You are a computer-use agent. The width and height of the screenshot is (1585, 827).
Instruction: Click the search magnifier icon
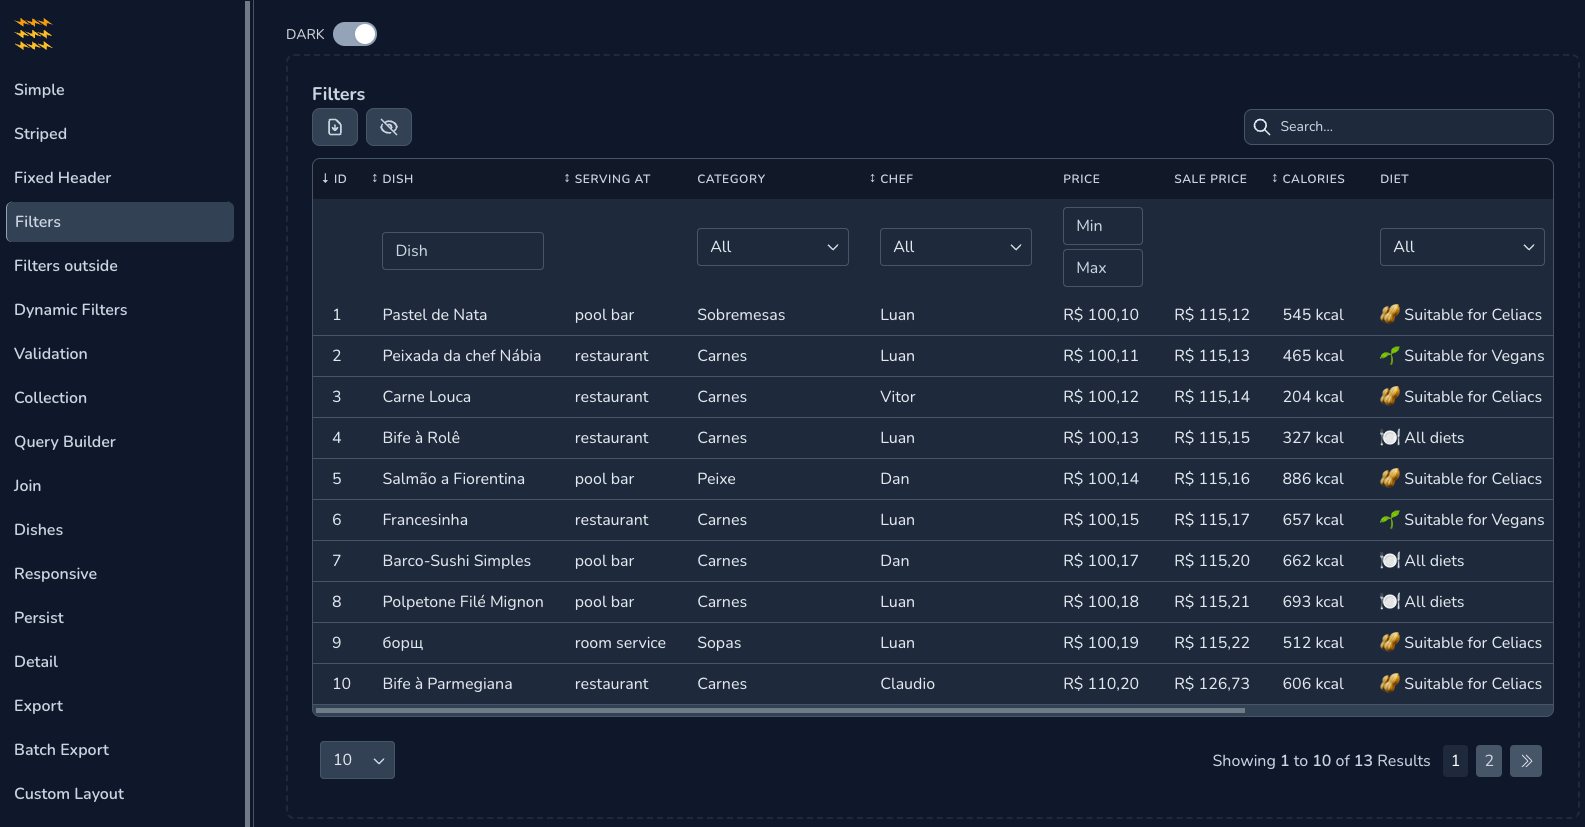pyautogui.click(x=1262, y=127)
